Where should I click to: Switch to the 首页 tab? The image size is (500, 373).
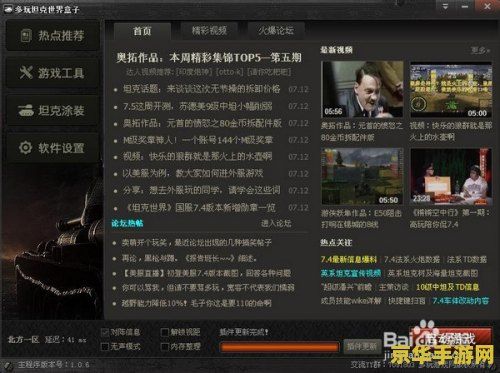[x=143, y=31]
